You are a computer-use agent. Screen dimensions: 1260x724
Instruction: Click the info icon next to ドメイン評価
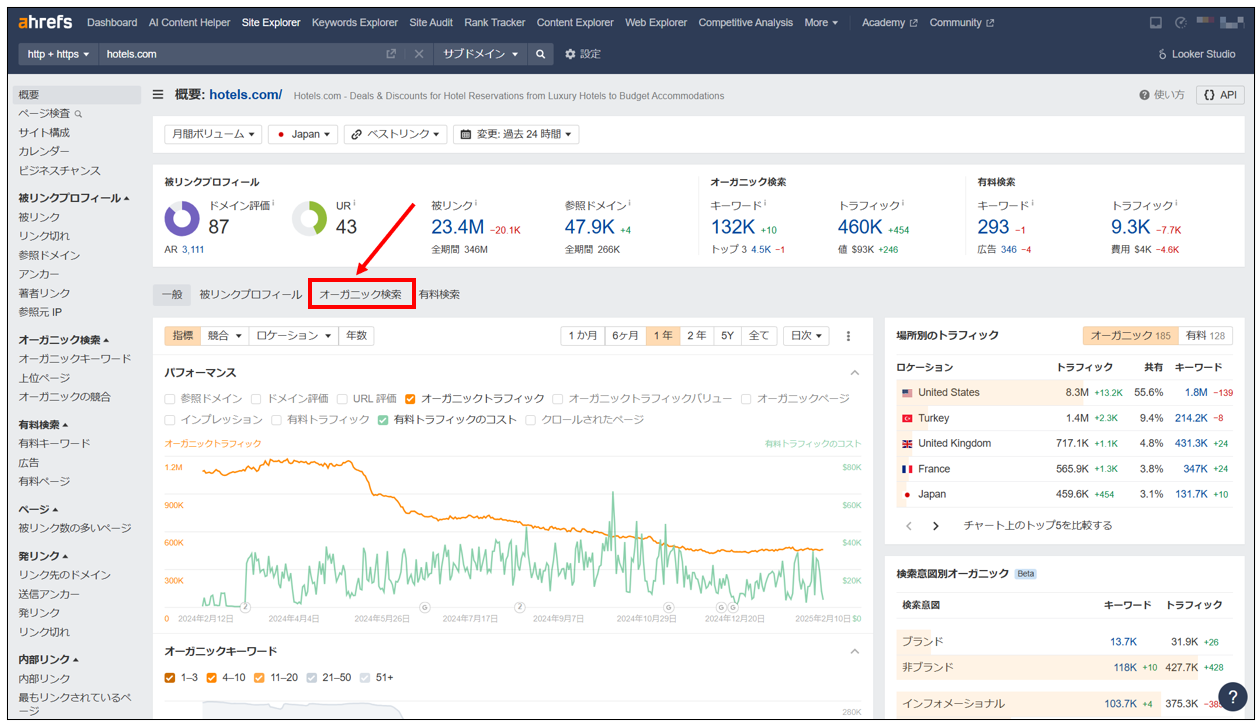pos(274,204)
